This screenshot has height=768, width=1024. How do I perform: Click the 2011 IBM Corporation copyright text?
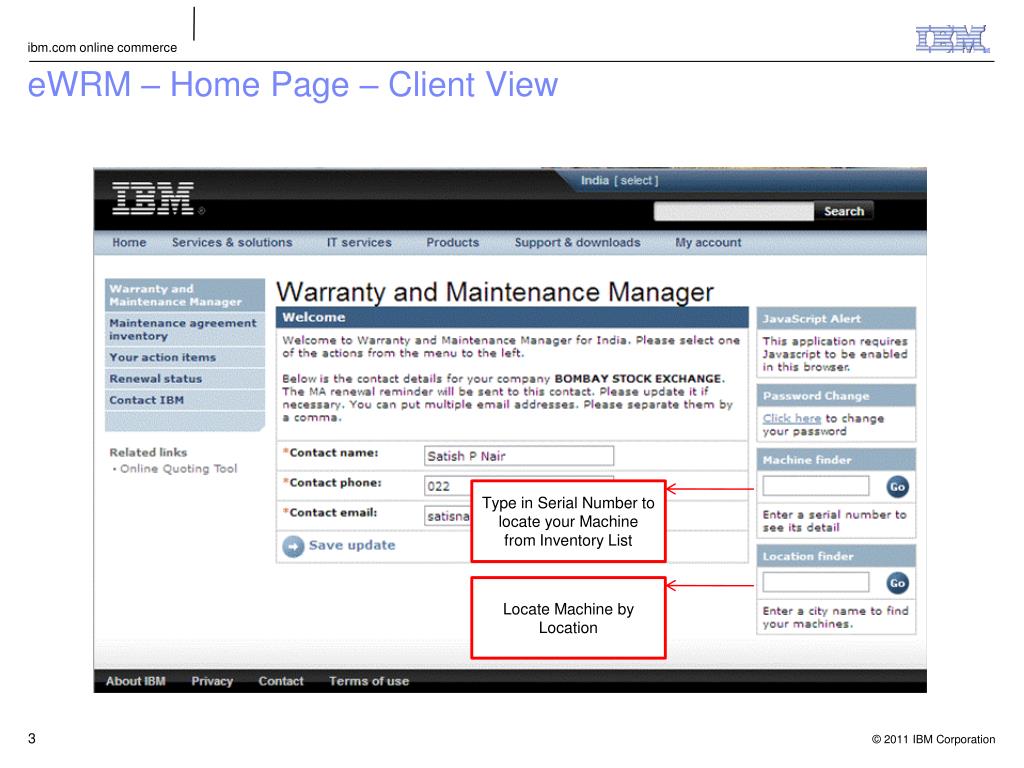tap(933, 739)
